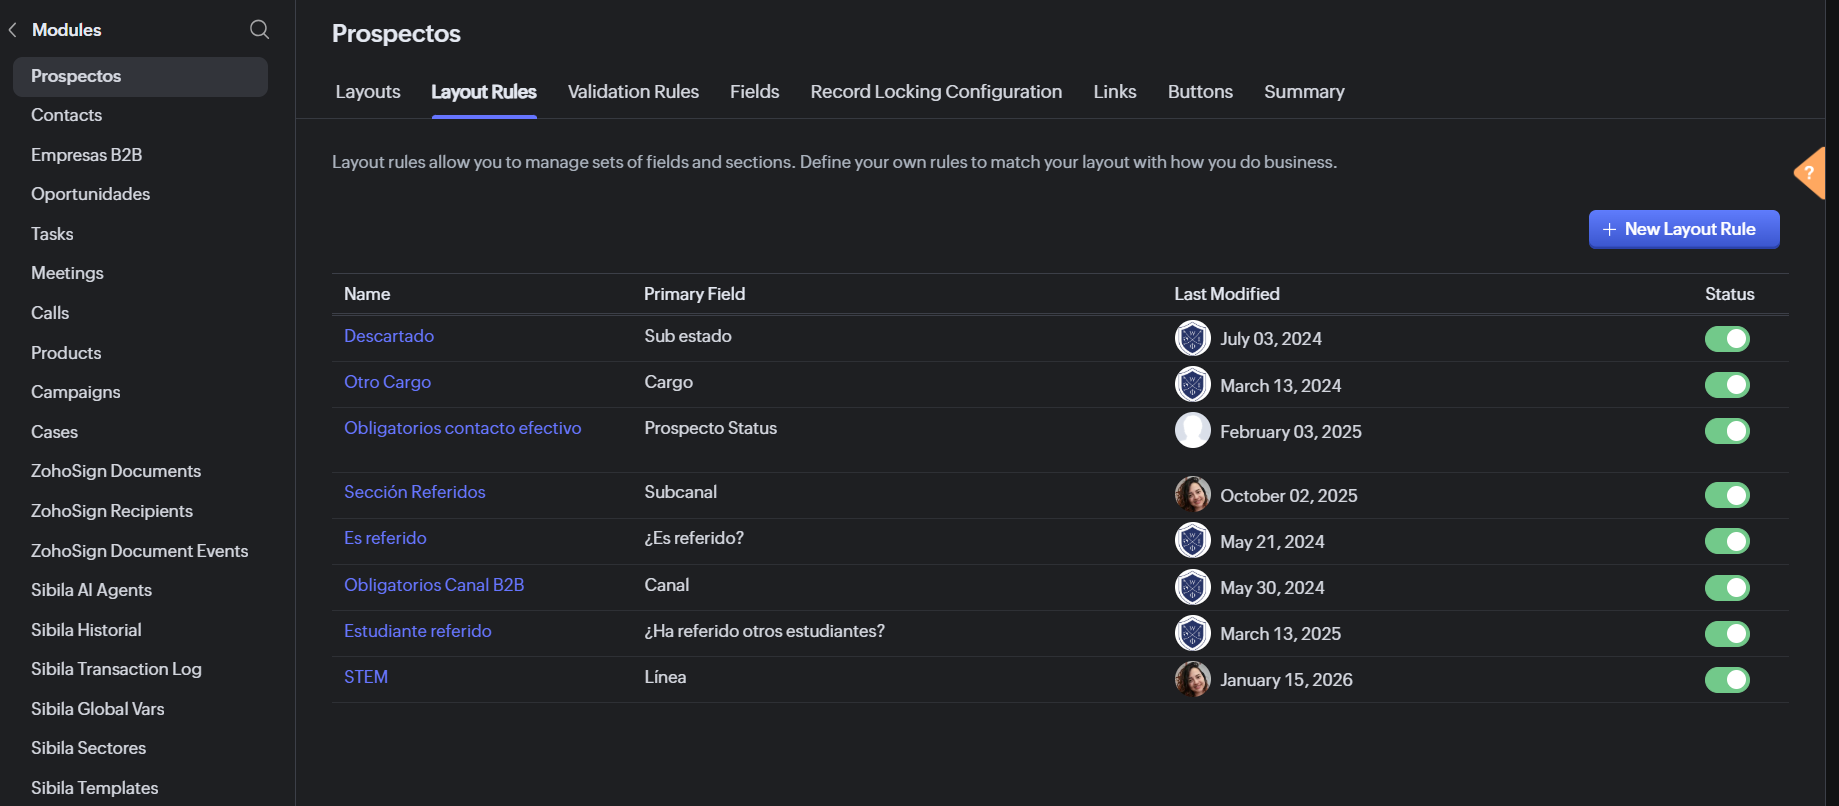The image size is (1839, 806).
Task: Switch off the Sección Referidos rule
Action: click(1726, 495)
